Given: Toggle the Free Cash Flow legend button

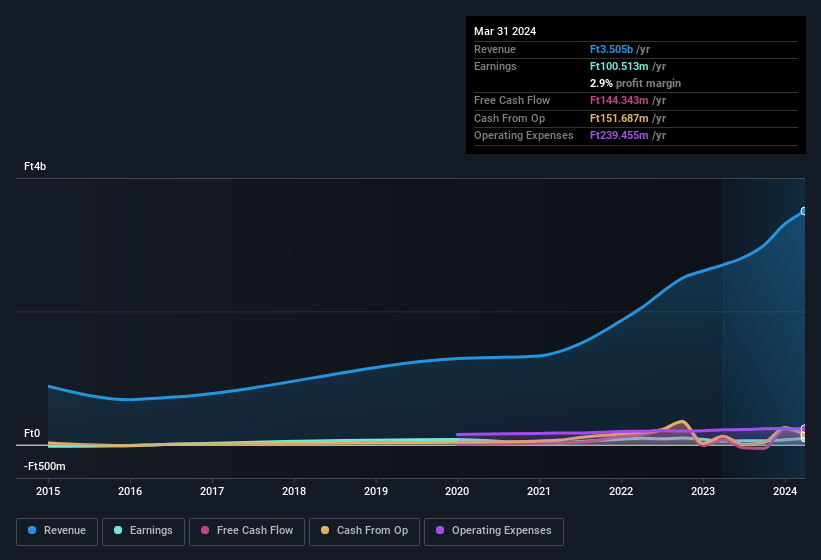Looking at the screenshot, I should click(x=247, y=531).
